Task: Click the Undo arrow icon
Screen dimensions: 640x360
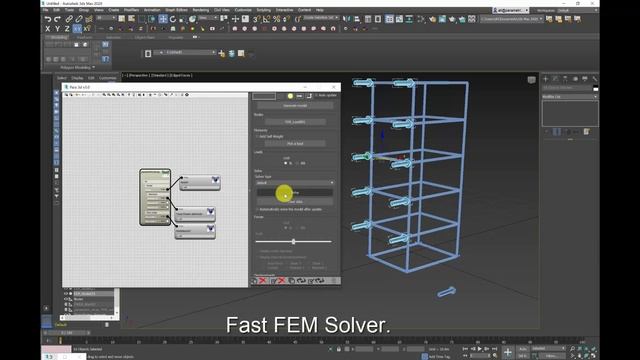Action: [x=48, y=19]
